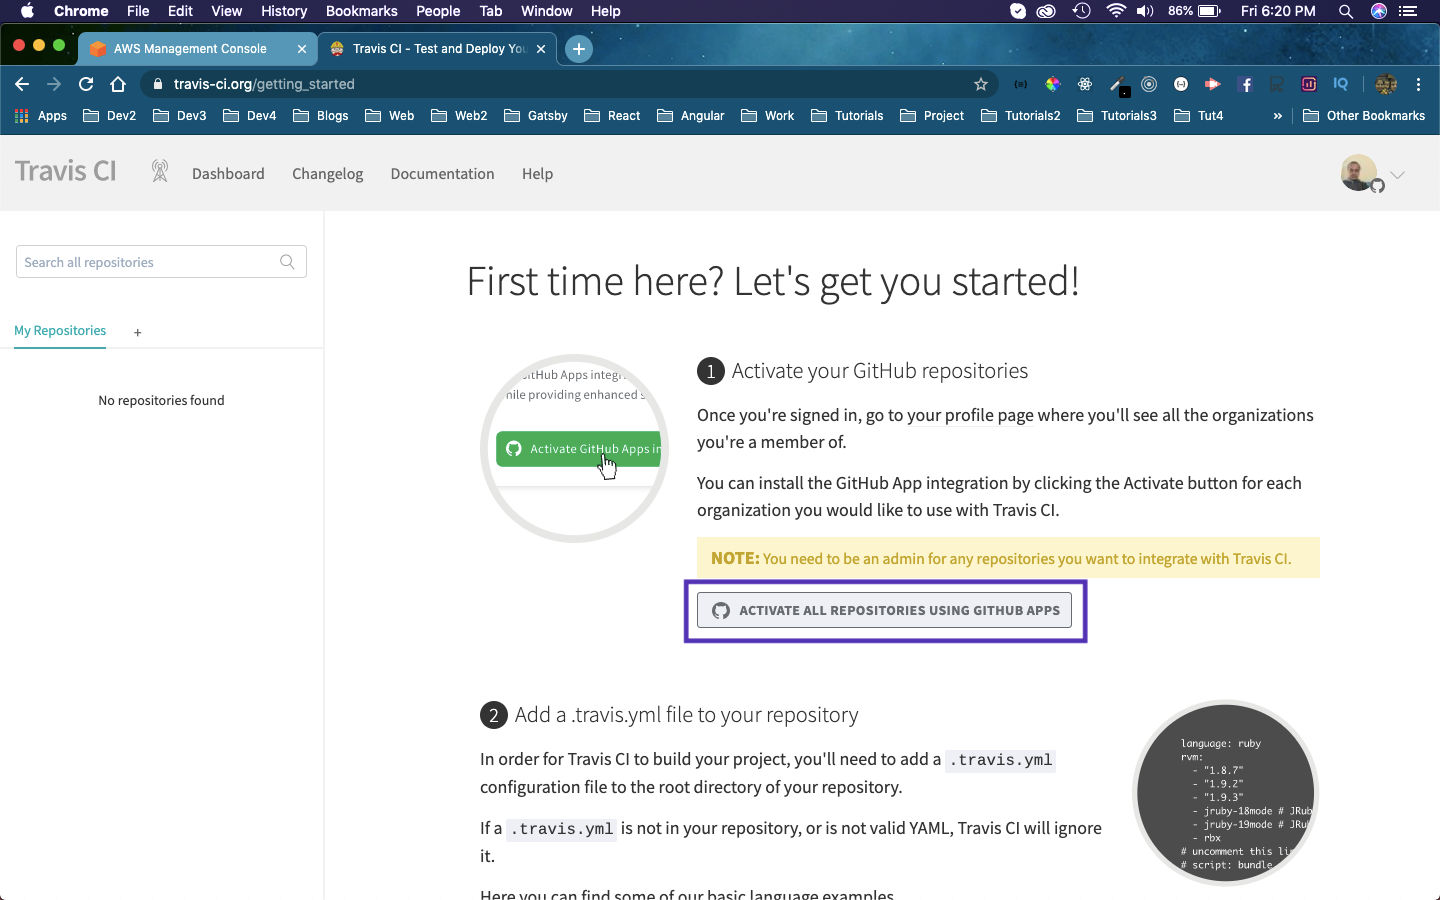Click the search magnifier in the repositories box
Image resolution: width=1440 pixels, height=900 pixels.
(287, 262)
